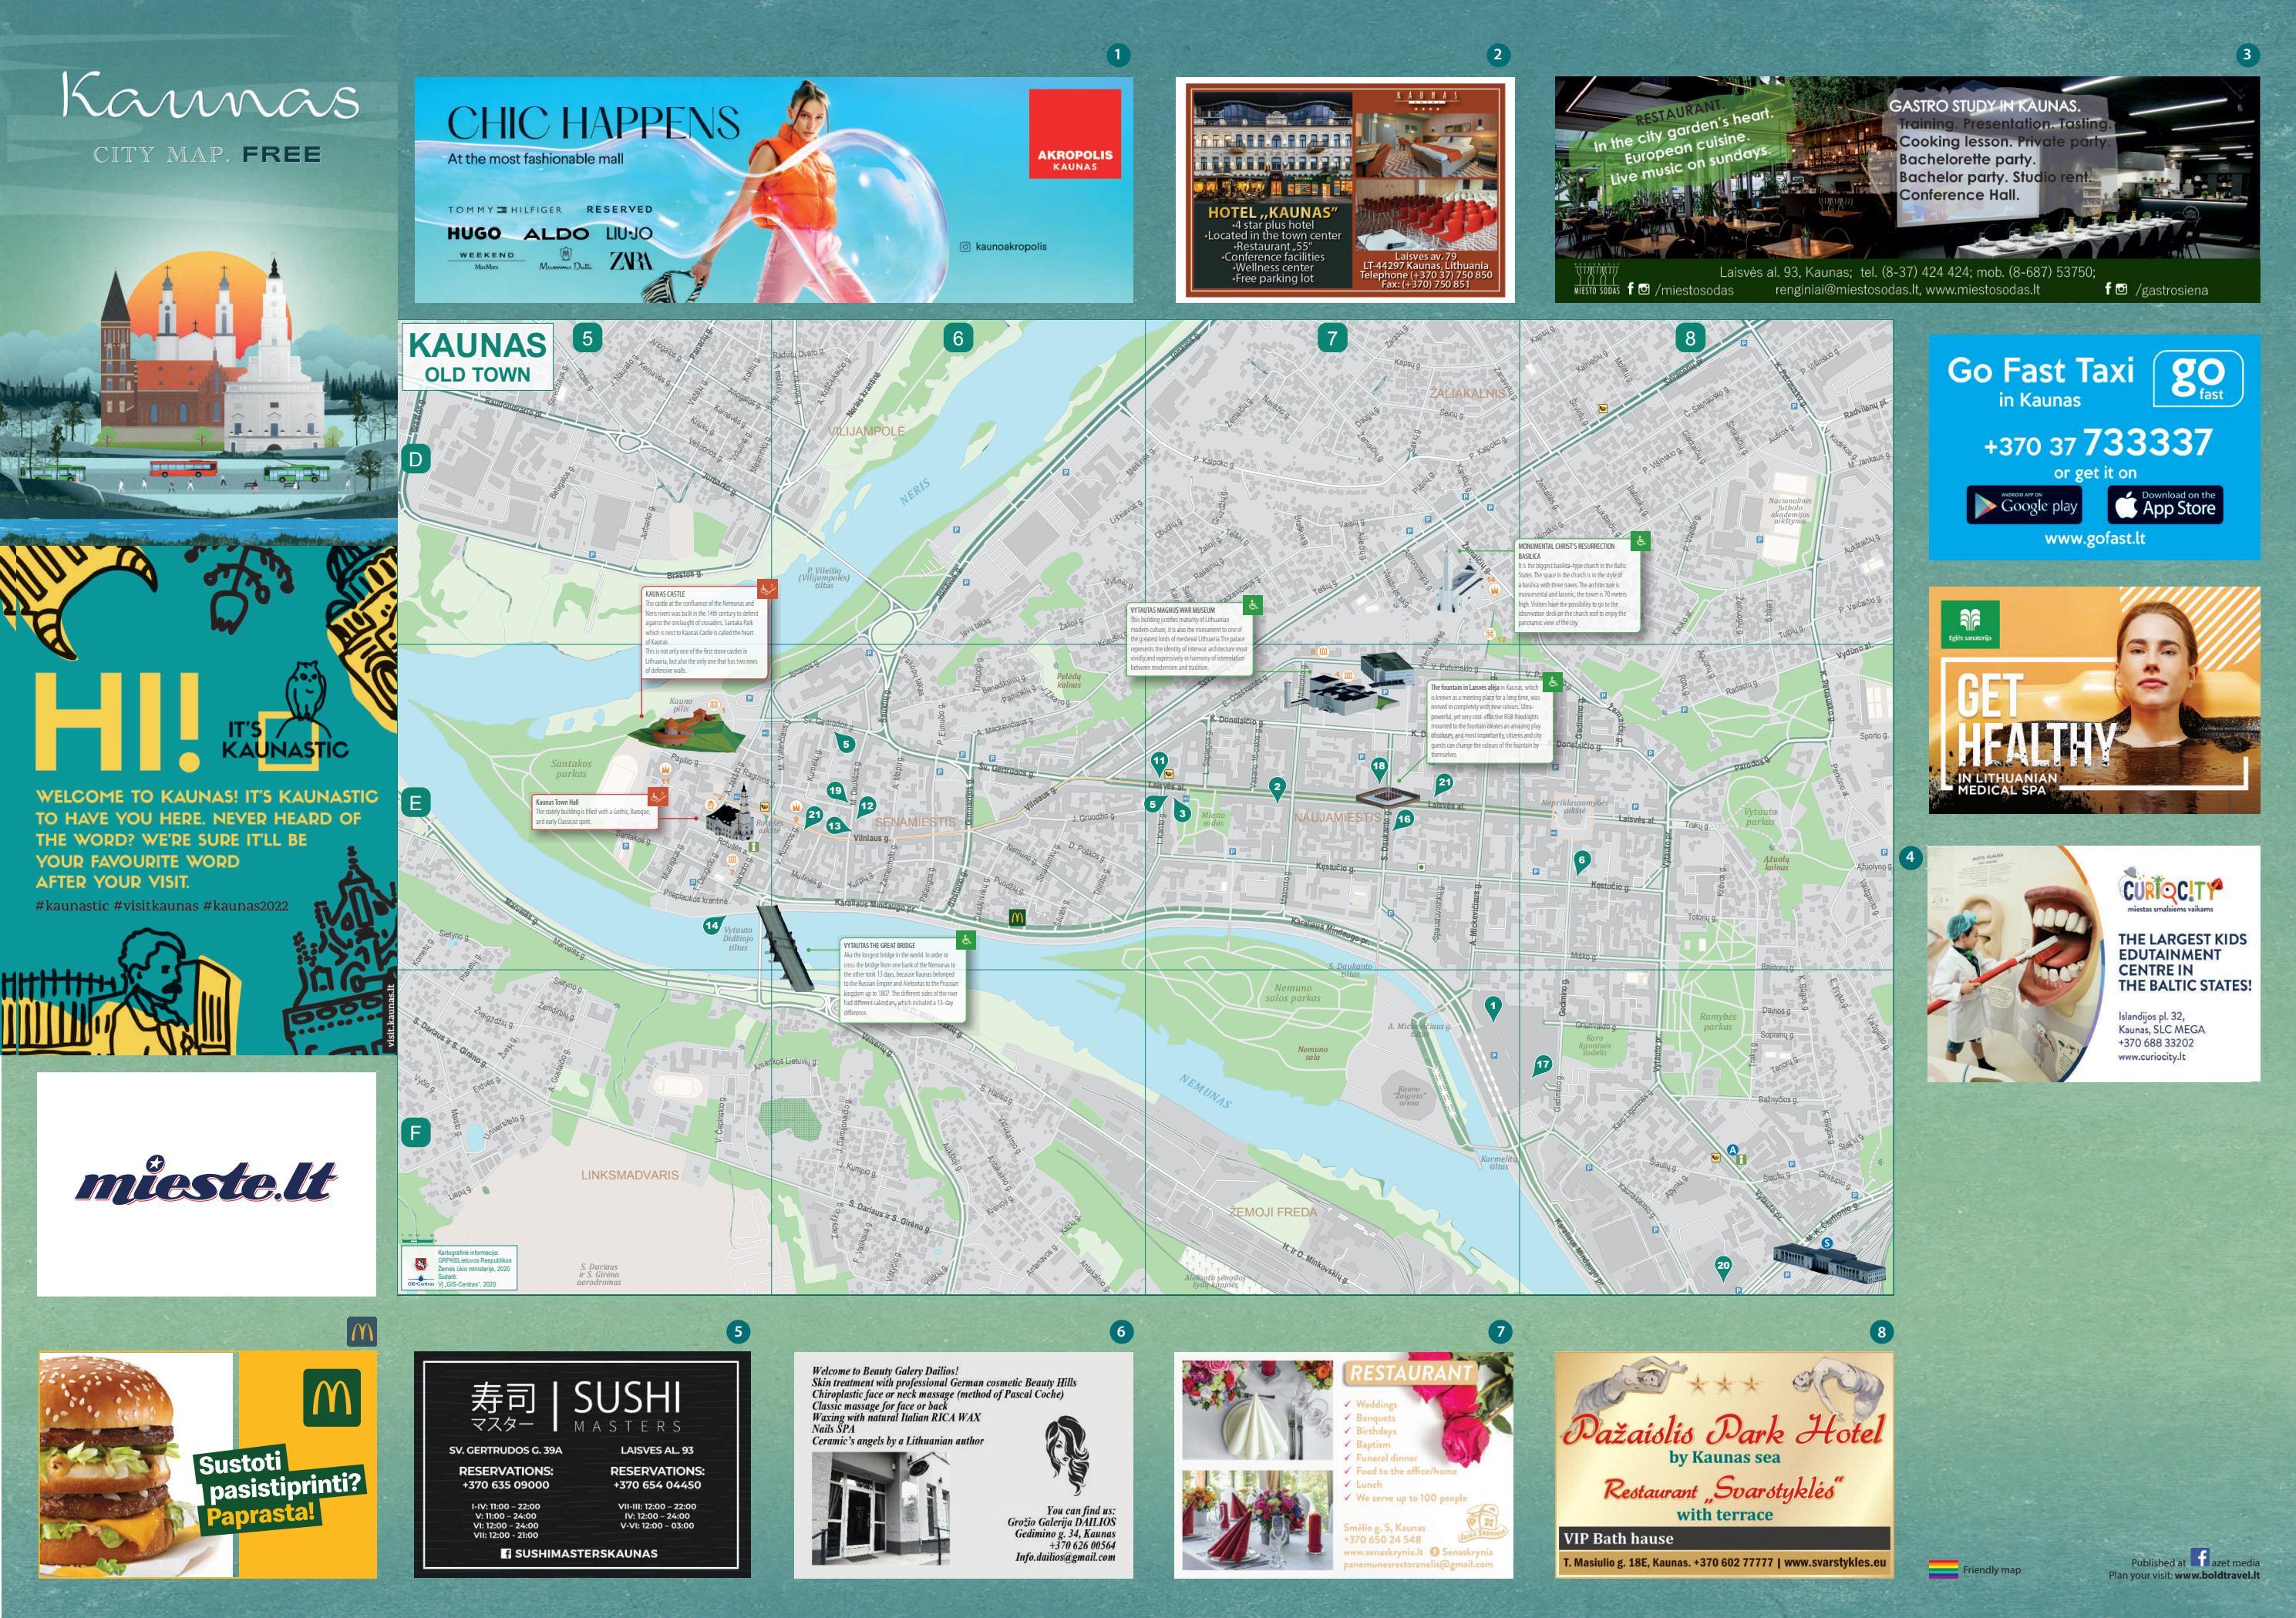Visit the www.curiocity.lt link

[x=2152, y=1058]
